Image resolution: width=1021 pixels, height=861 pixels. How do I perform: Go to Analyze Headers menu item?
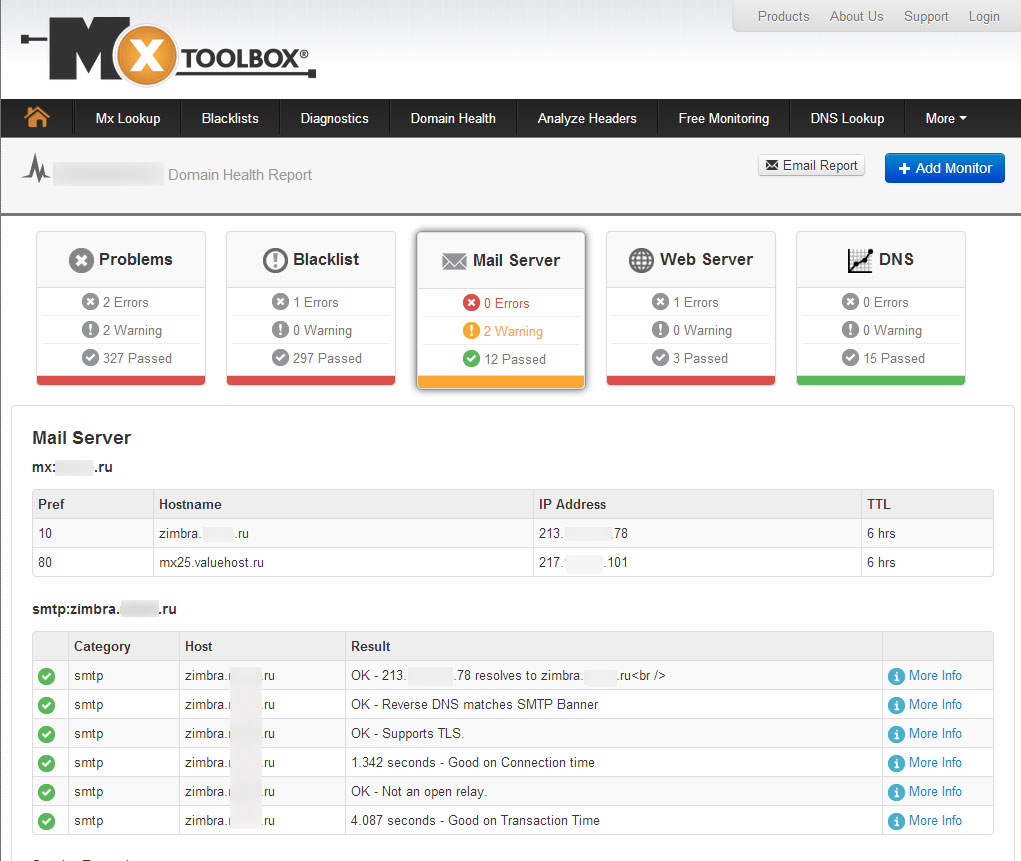coord(587,118)
